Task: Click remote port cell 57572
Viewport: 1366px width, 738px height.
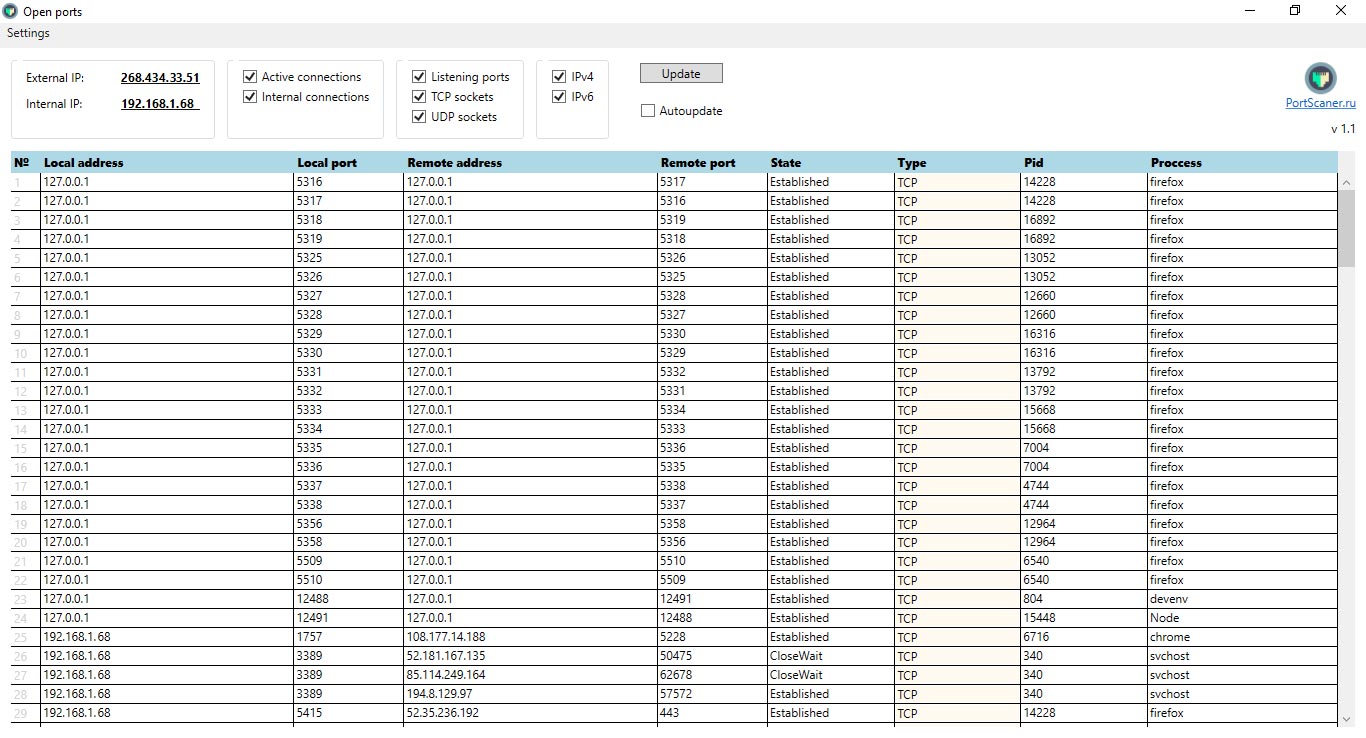Action: coord(712,694)
